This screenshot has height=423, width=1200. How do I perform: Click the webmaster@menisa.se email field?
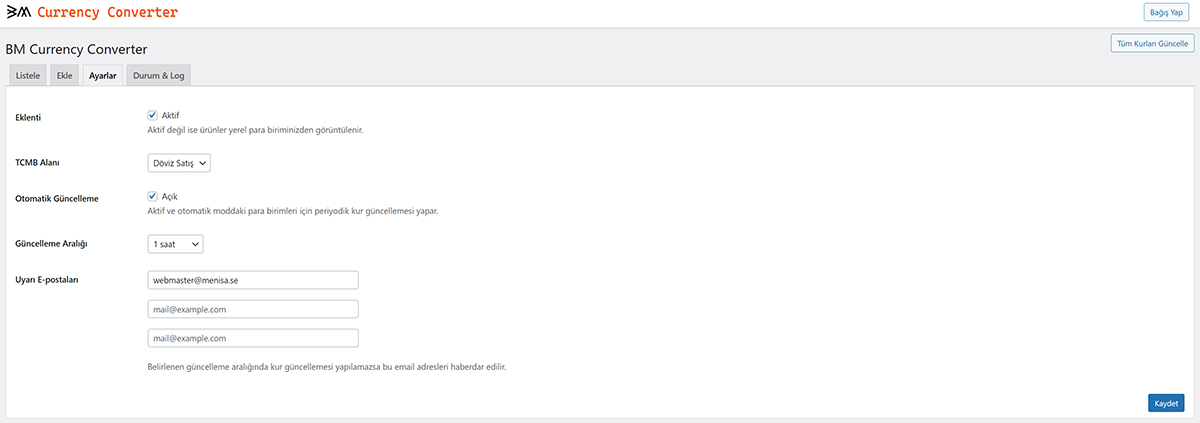coord(252,281)
